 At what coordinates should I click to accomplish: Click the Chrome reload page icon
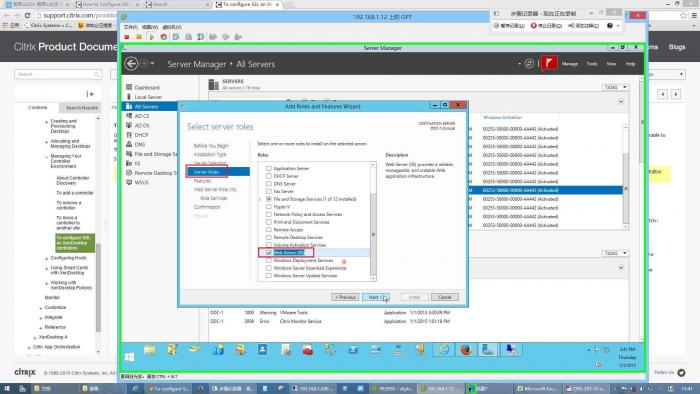tap(28, 15)
